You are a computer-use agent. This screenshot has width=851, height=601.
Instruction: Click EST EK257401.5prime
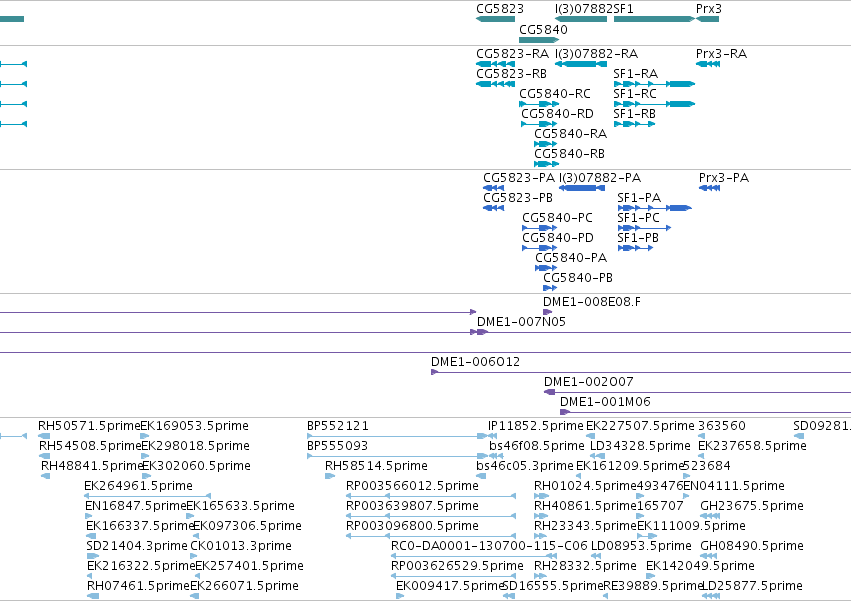(199, 577)
